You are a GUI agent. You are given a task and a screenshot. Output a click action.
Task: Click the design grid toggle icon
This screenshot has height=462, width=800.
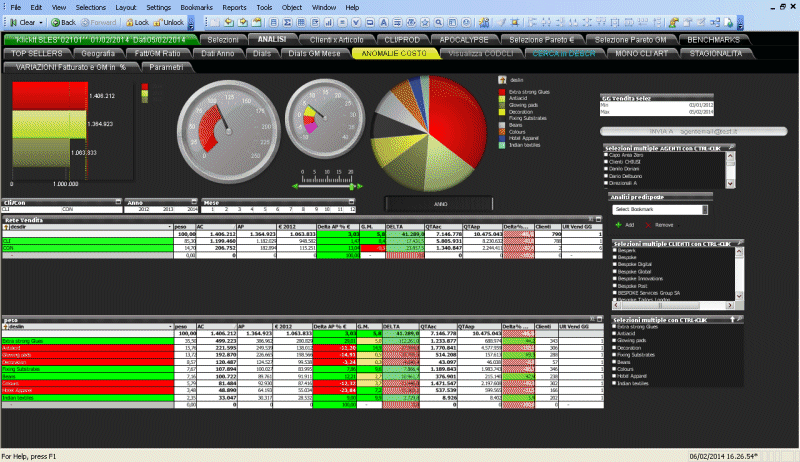pyautogui.click(x=515, y=22)
